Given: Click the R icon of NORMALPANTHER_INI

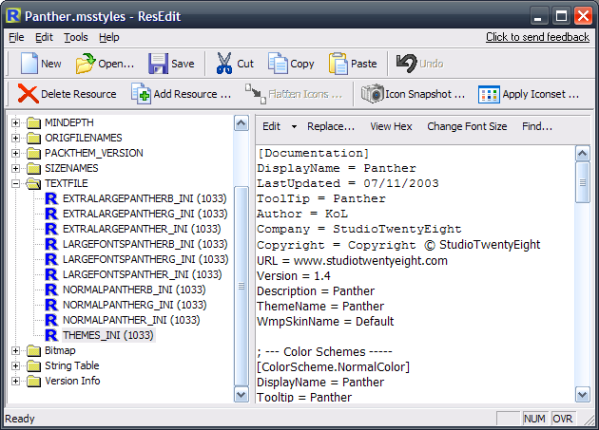Looking at the screenshot, I should [51, 320].
